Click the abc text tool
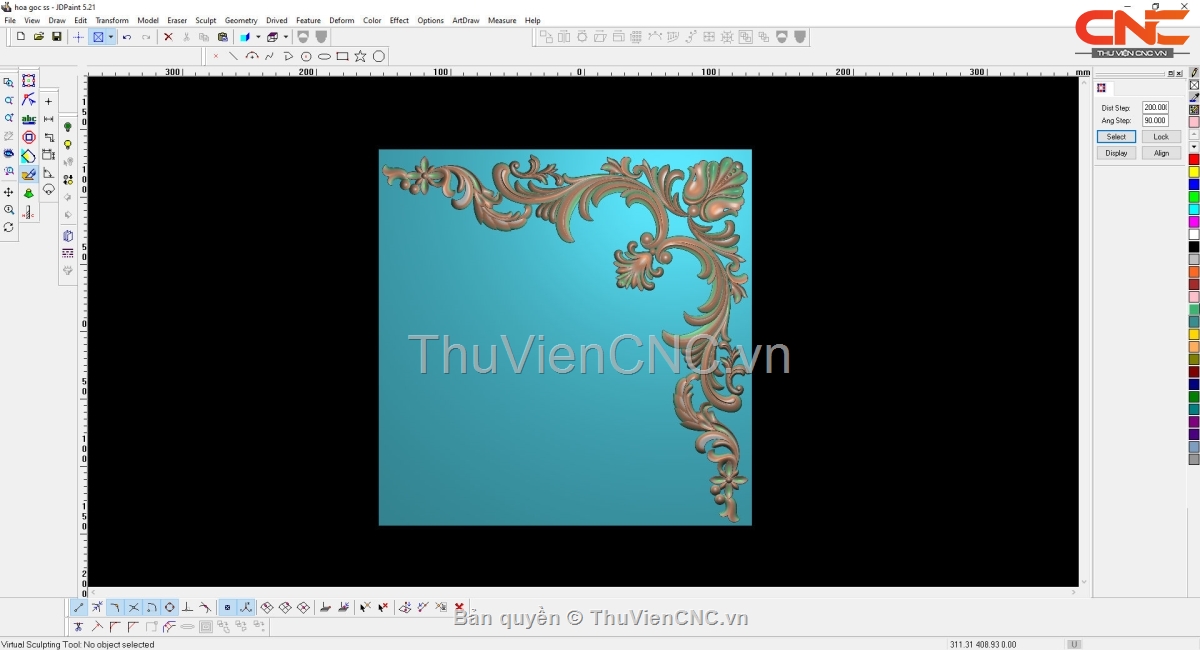The height and width of the screenshot is (650, 1200). (x=29, y=119)
